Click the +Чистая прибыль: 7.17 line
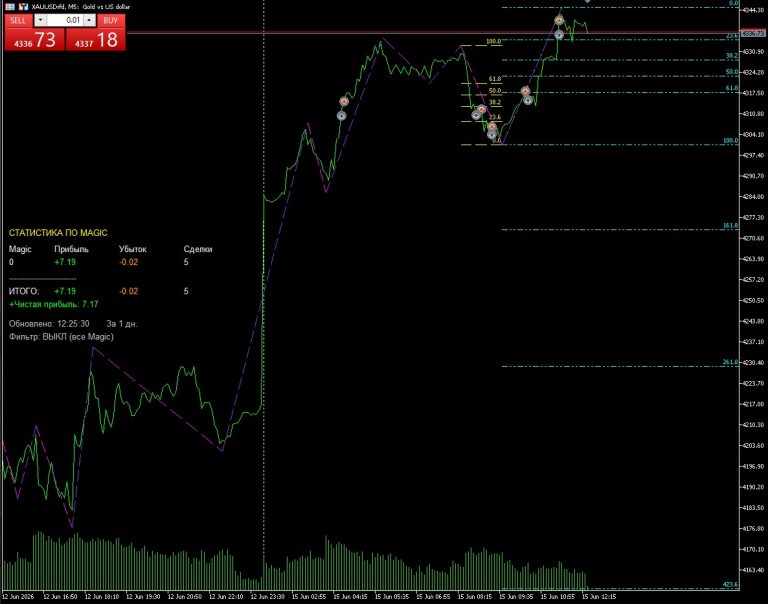The image size is (768, 604). 54,304
